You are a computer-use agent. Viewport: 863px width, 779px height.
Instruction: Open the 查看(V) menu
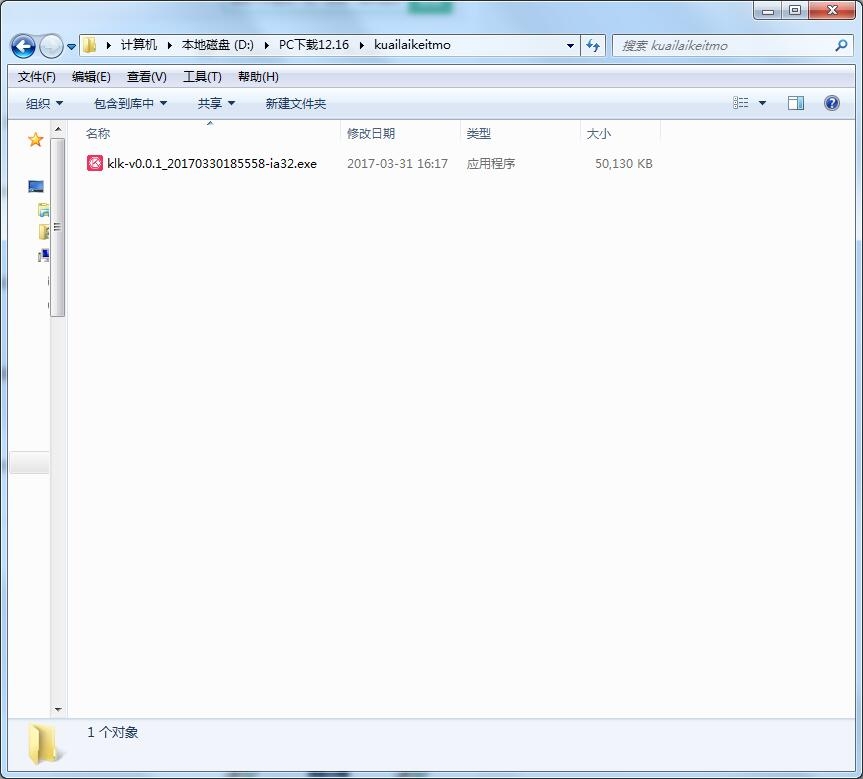(146, 77)
